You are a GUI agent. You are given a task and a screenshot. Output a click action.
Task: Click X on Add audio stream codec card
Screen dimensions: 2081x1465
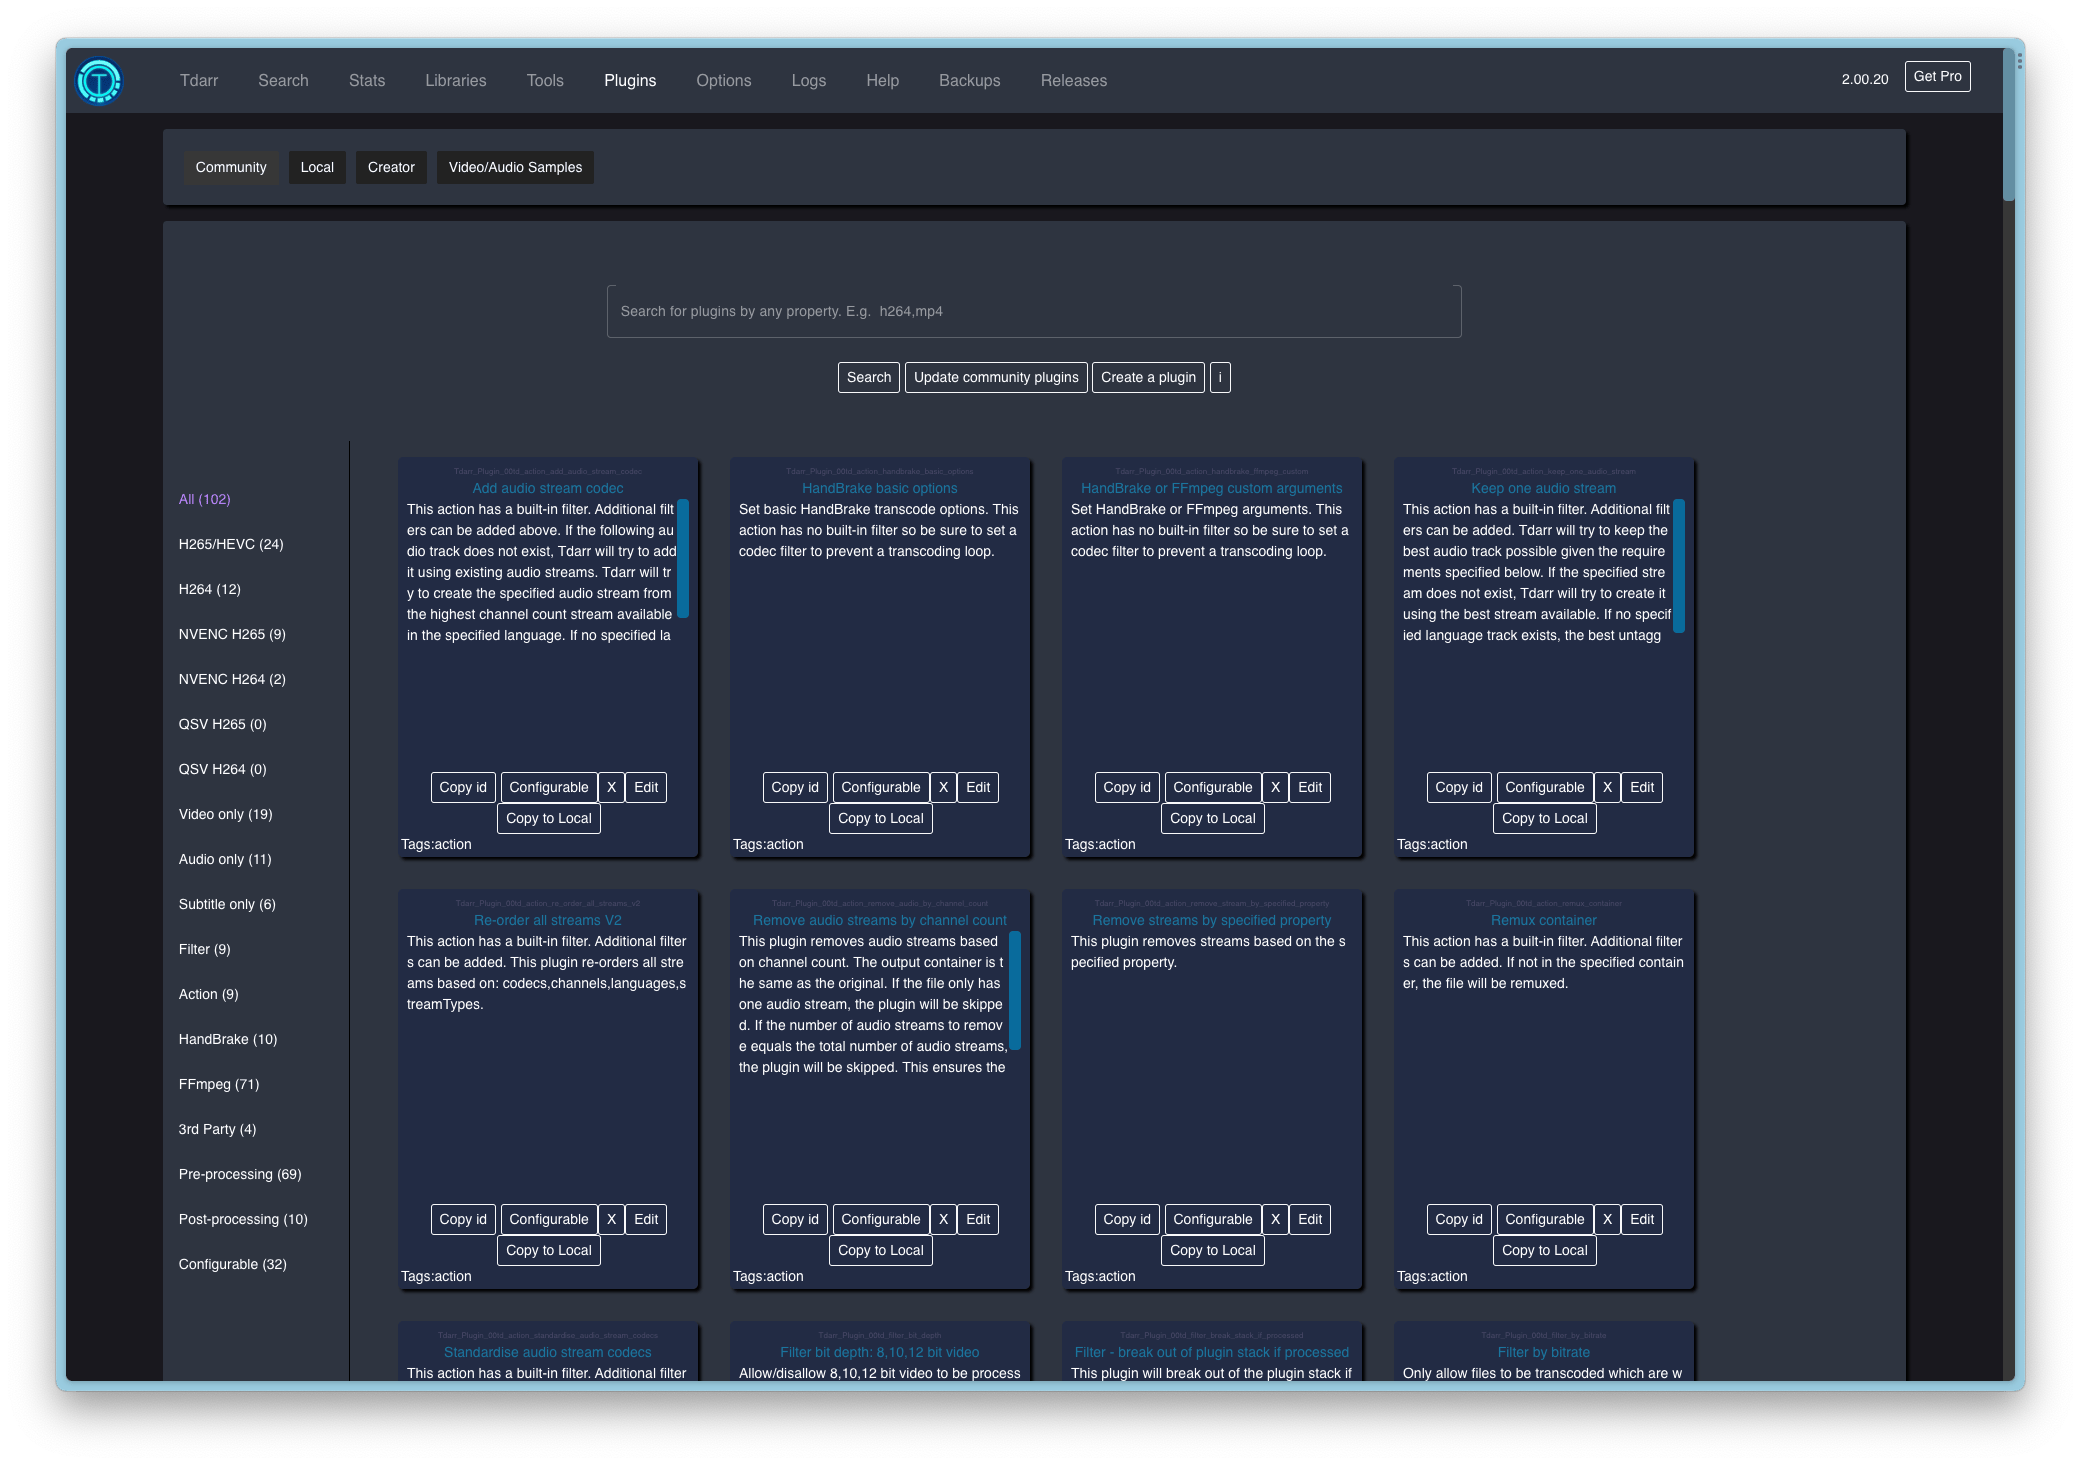click(611, 787)
